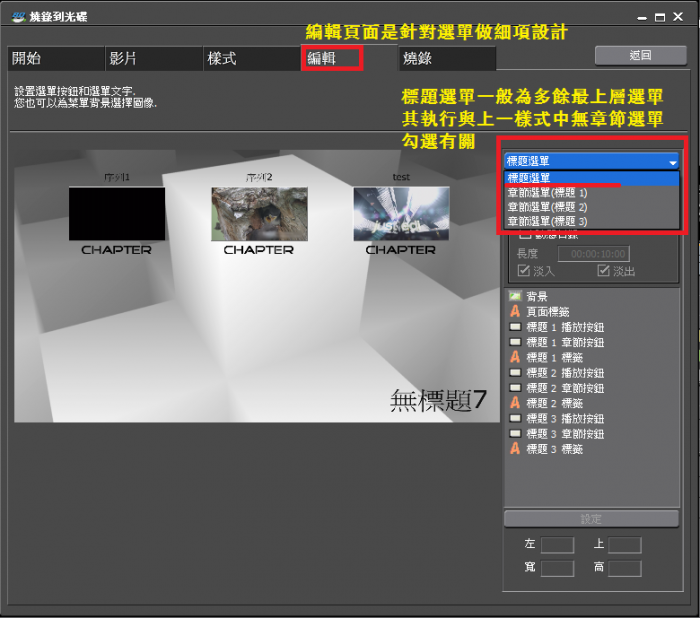
Task: Select the 背景 item icon in list
Action: click(x=515, y=296)
